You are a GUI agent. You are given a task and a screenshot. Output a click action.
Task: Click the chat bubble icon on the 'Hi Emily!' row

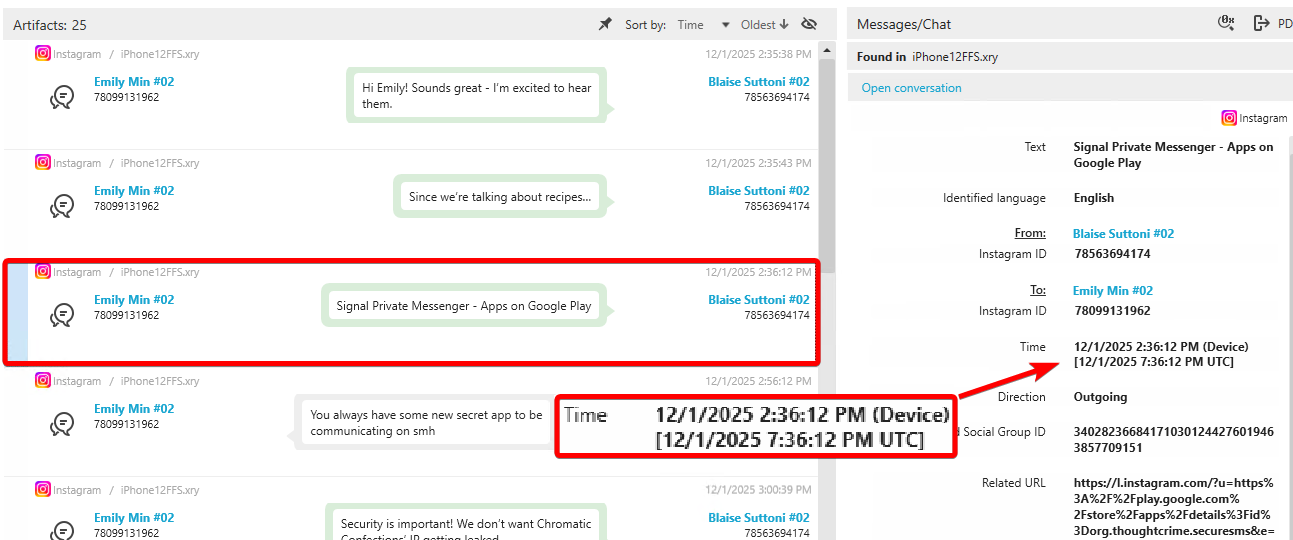click(x=62, y=97)
